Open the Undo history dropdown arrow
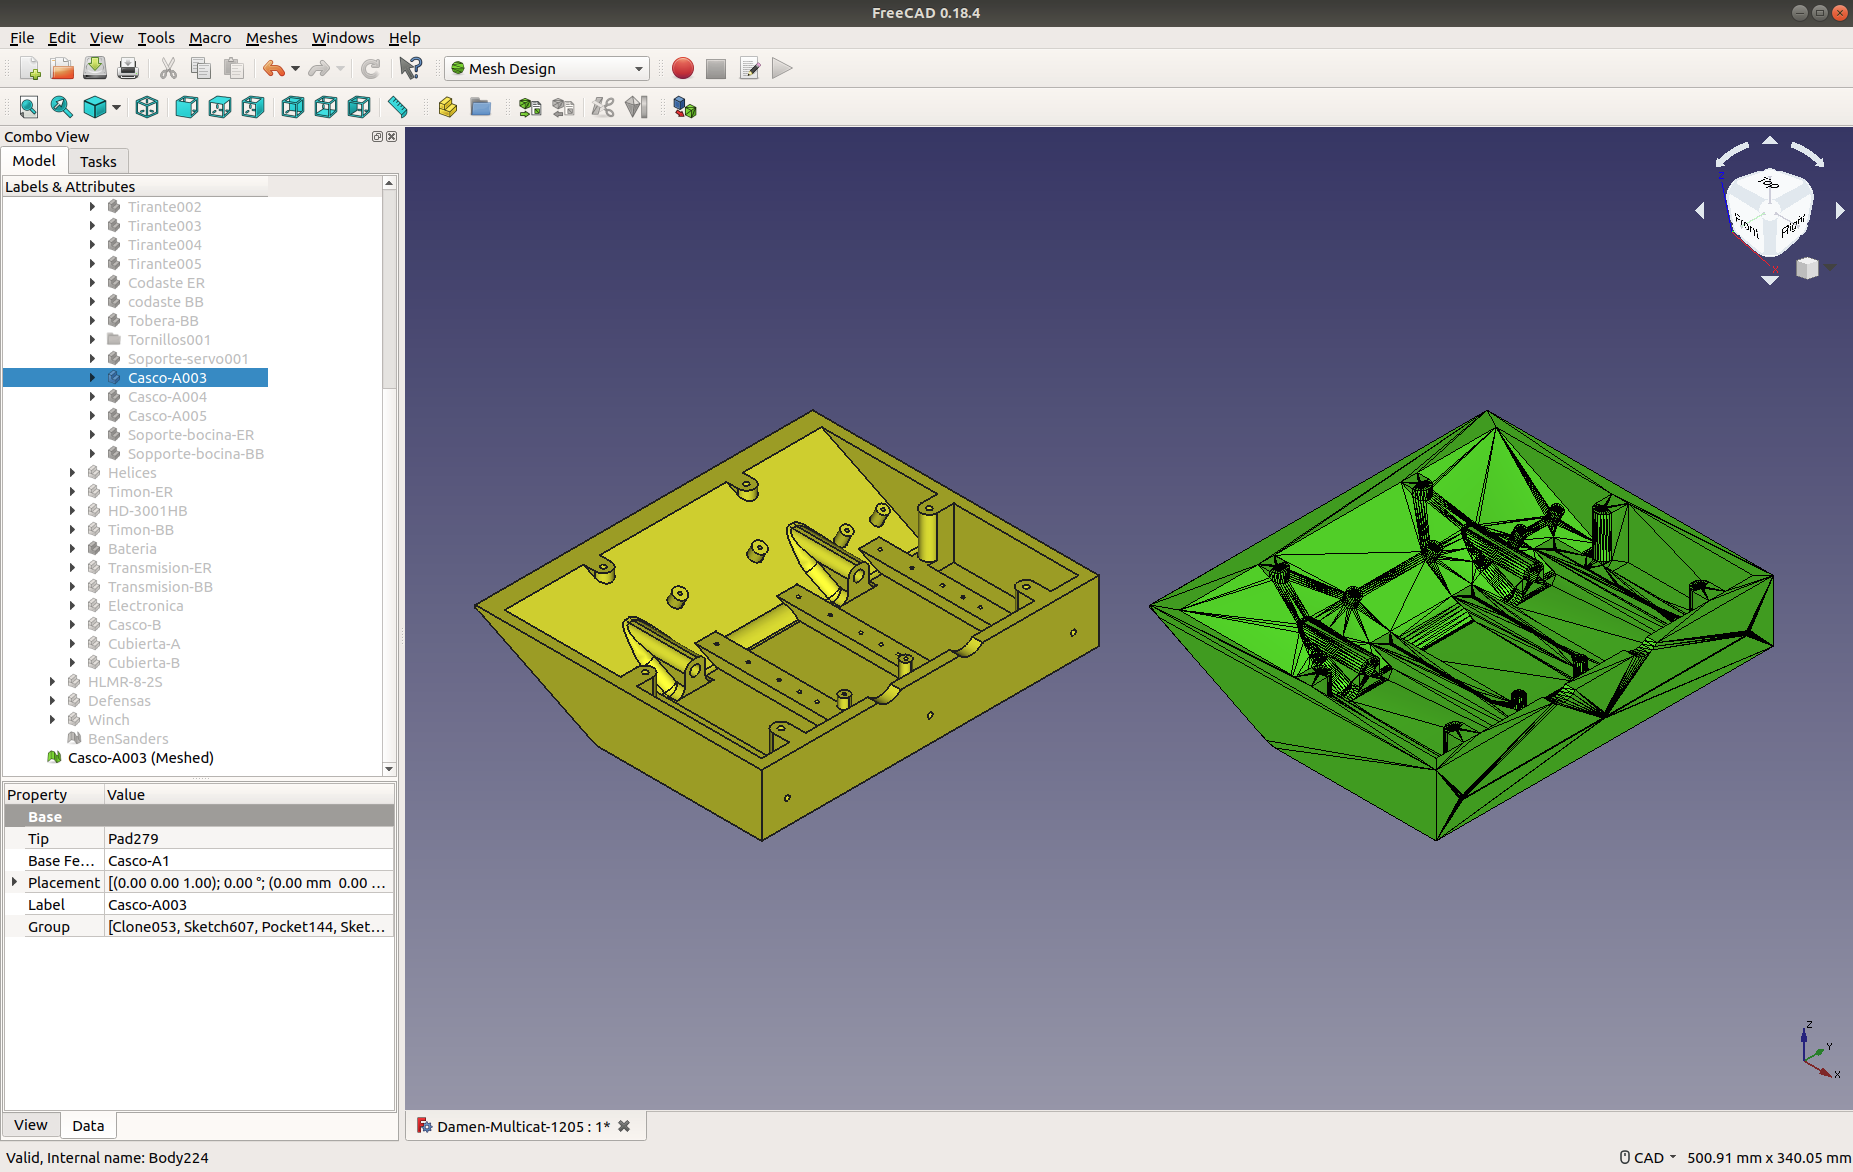This screenshot has width=1853, height=1172. [295, 68]
